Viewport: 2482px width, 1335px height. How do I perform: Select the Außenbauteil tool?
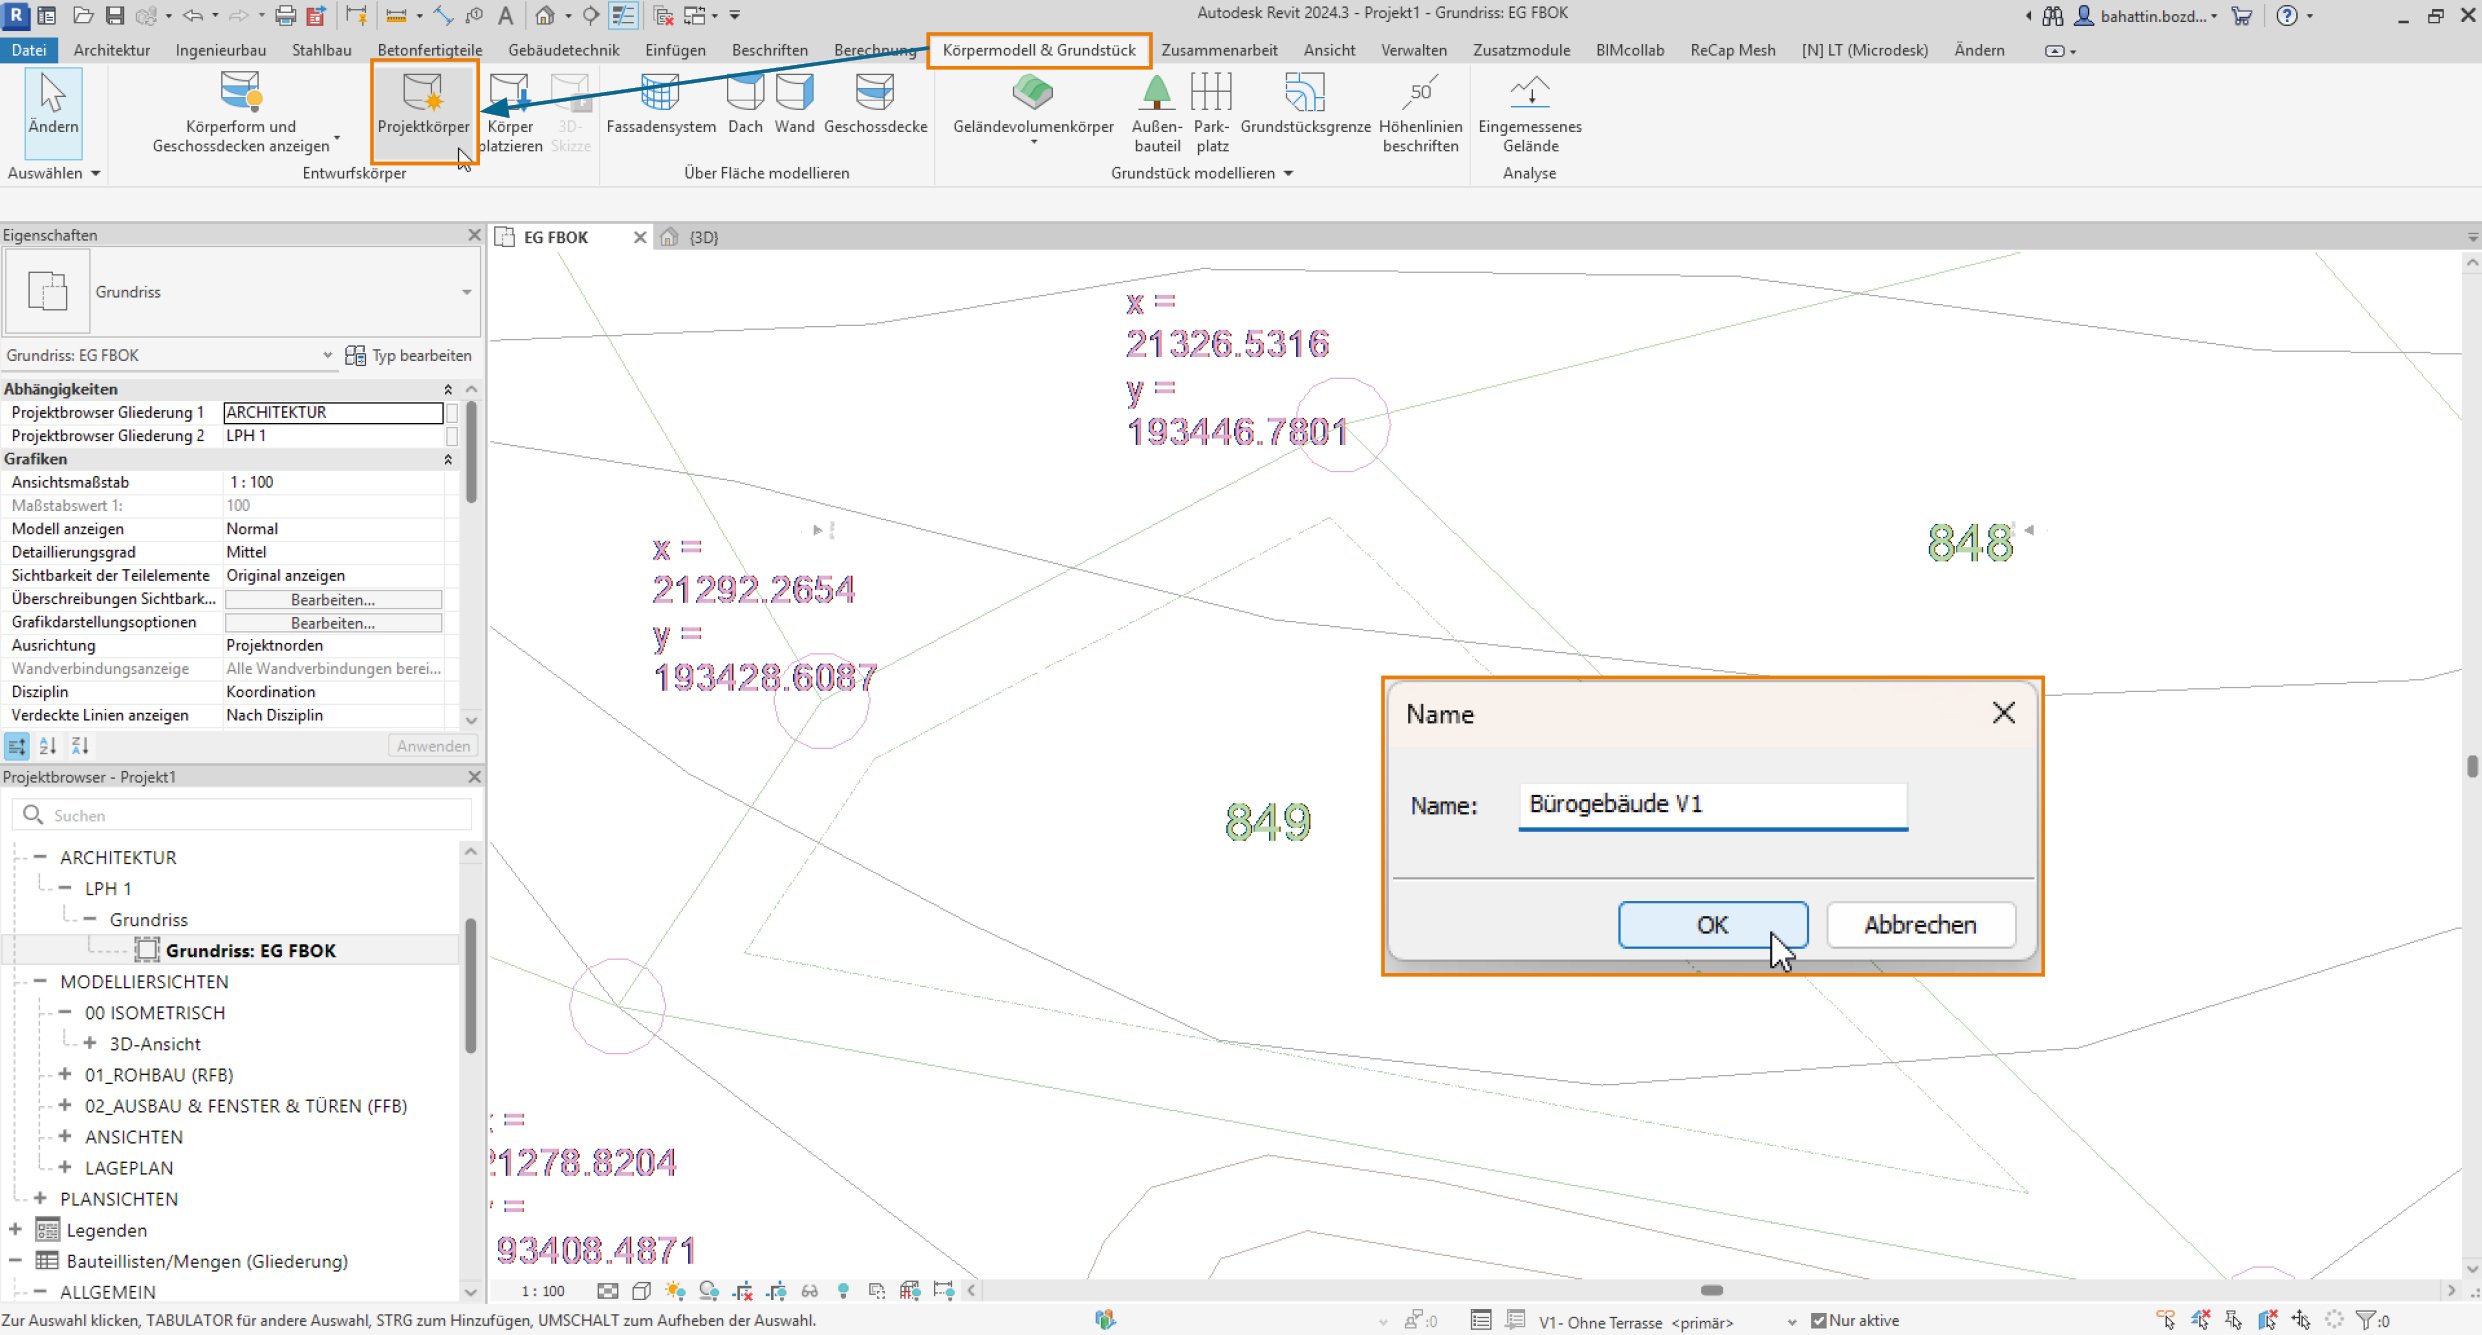[1157, 112]
